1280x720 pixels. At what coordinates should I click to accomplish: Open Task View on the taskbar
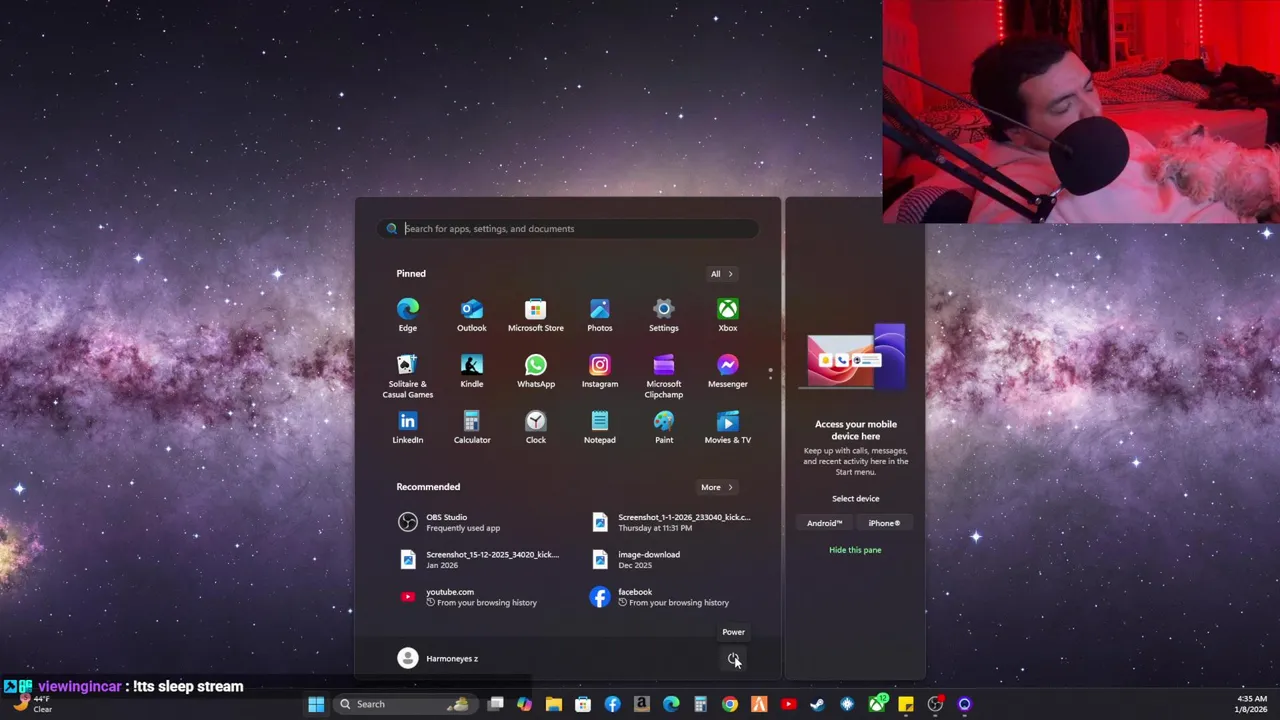pos(495,704)
